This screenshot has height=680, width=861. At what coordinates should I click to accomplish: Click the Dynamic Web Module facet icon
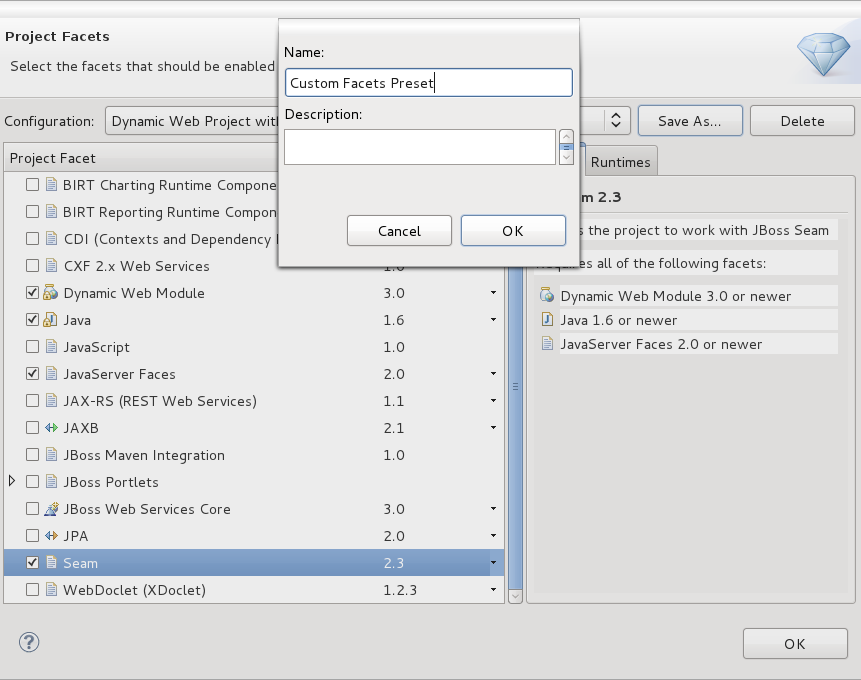coord(51,293)
